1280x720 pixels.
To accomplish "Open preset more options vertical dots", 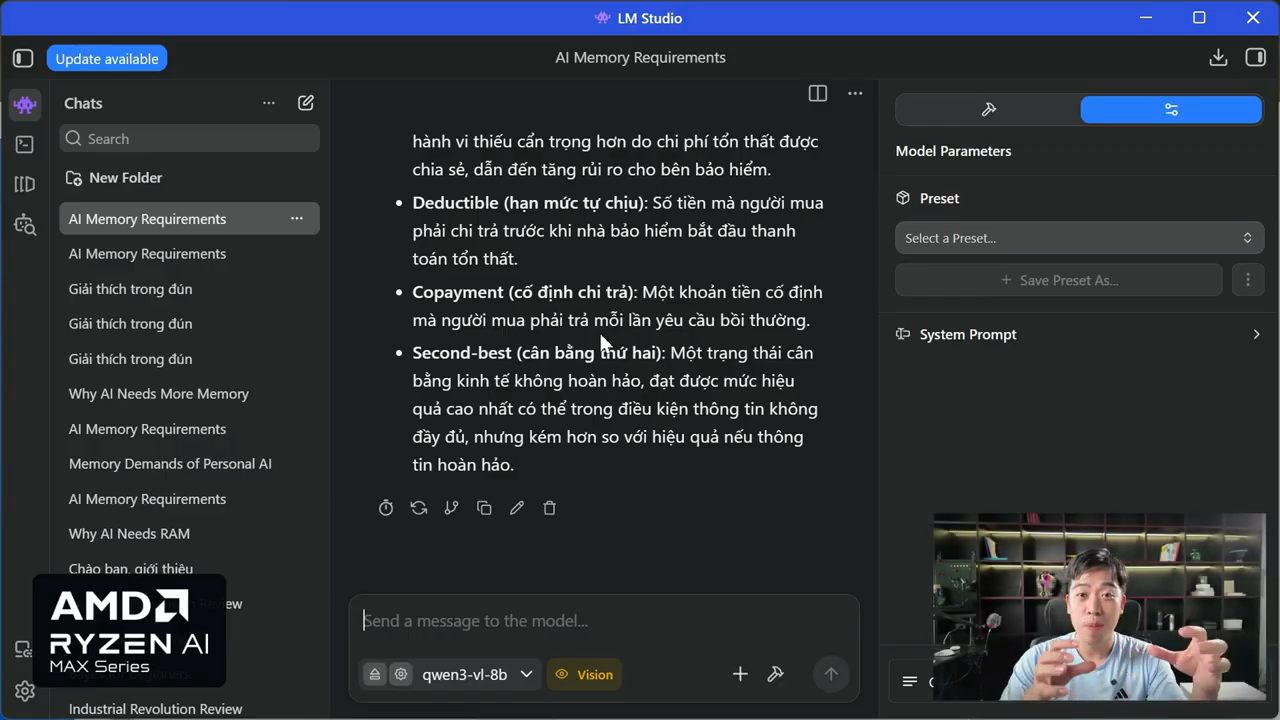I will 1247,280.
